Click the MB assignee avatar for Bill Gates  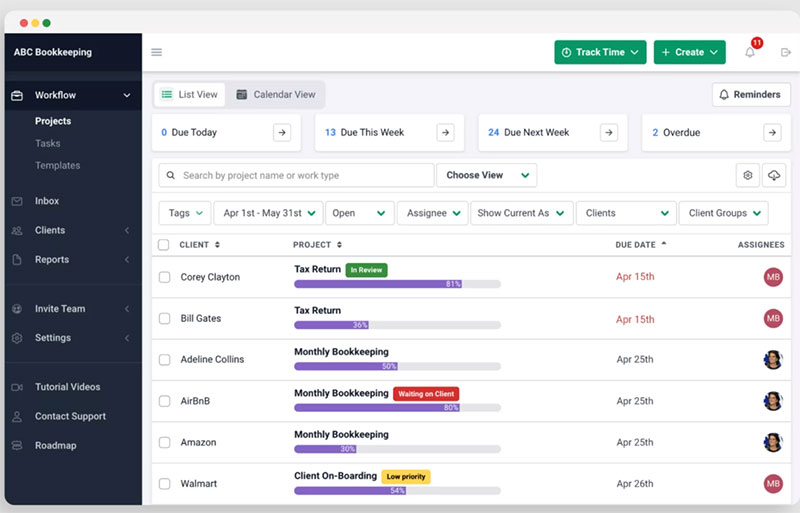click(x=773, y=319)
